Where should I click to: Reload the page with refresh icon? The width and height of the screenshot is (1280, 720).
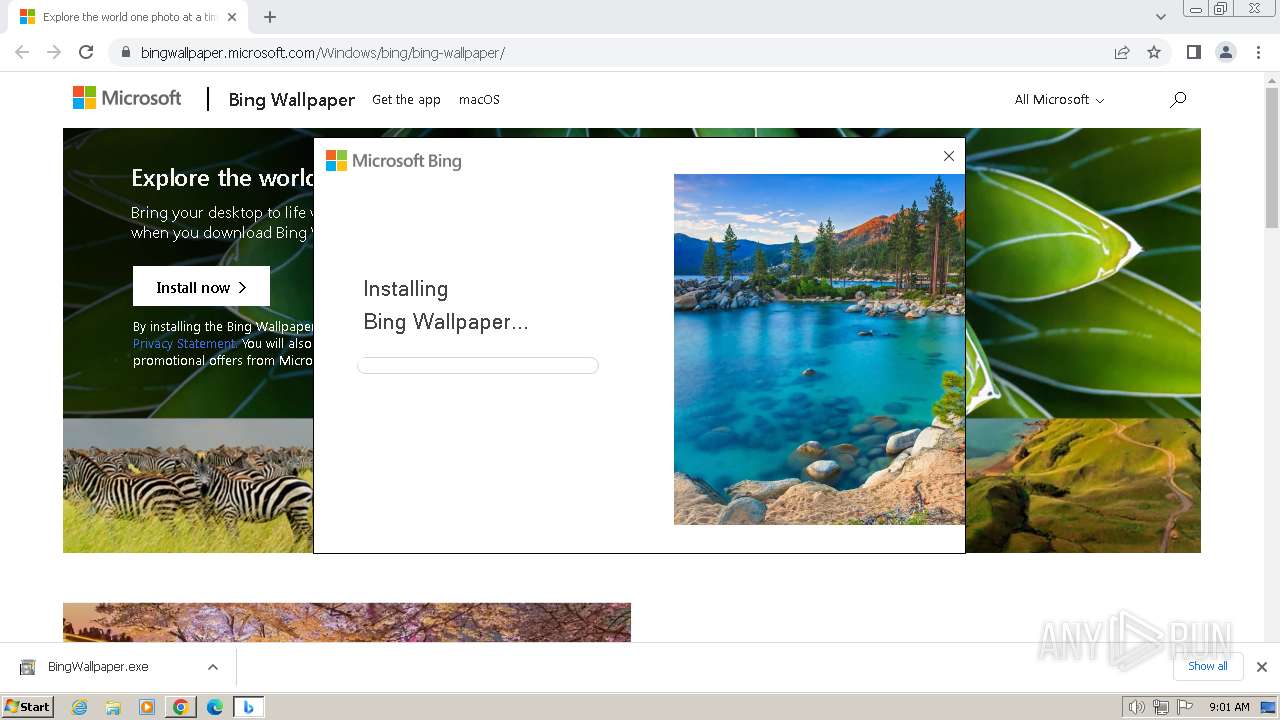pos(86,52)
